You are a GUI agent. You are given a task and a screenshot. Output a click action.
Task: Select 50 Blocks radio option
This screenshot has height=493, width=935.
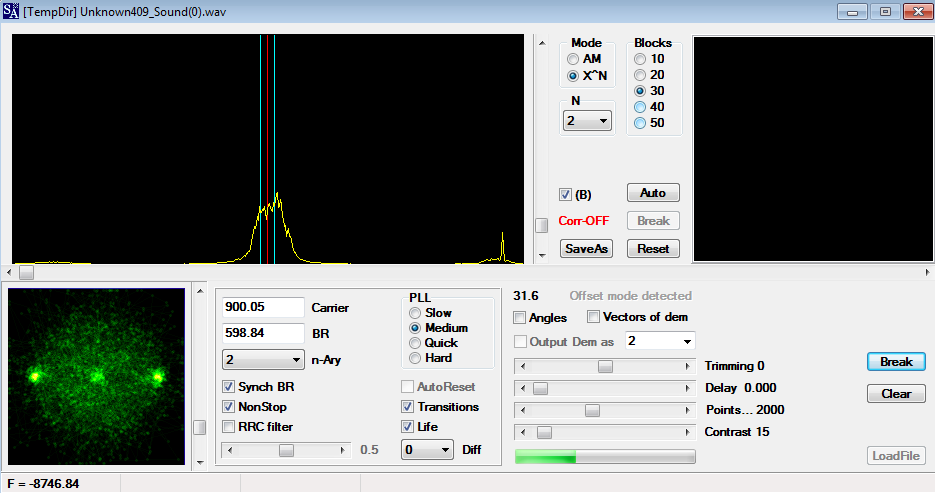pos(640,123)
